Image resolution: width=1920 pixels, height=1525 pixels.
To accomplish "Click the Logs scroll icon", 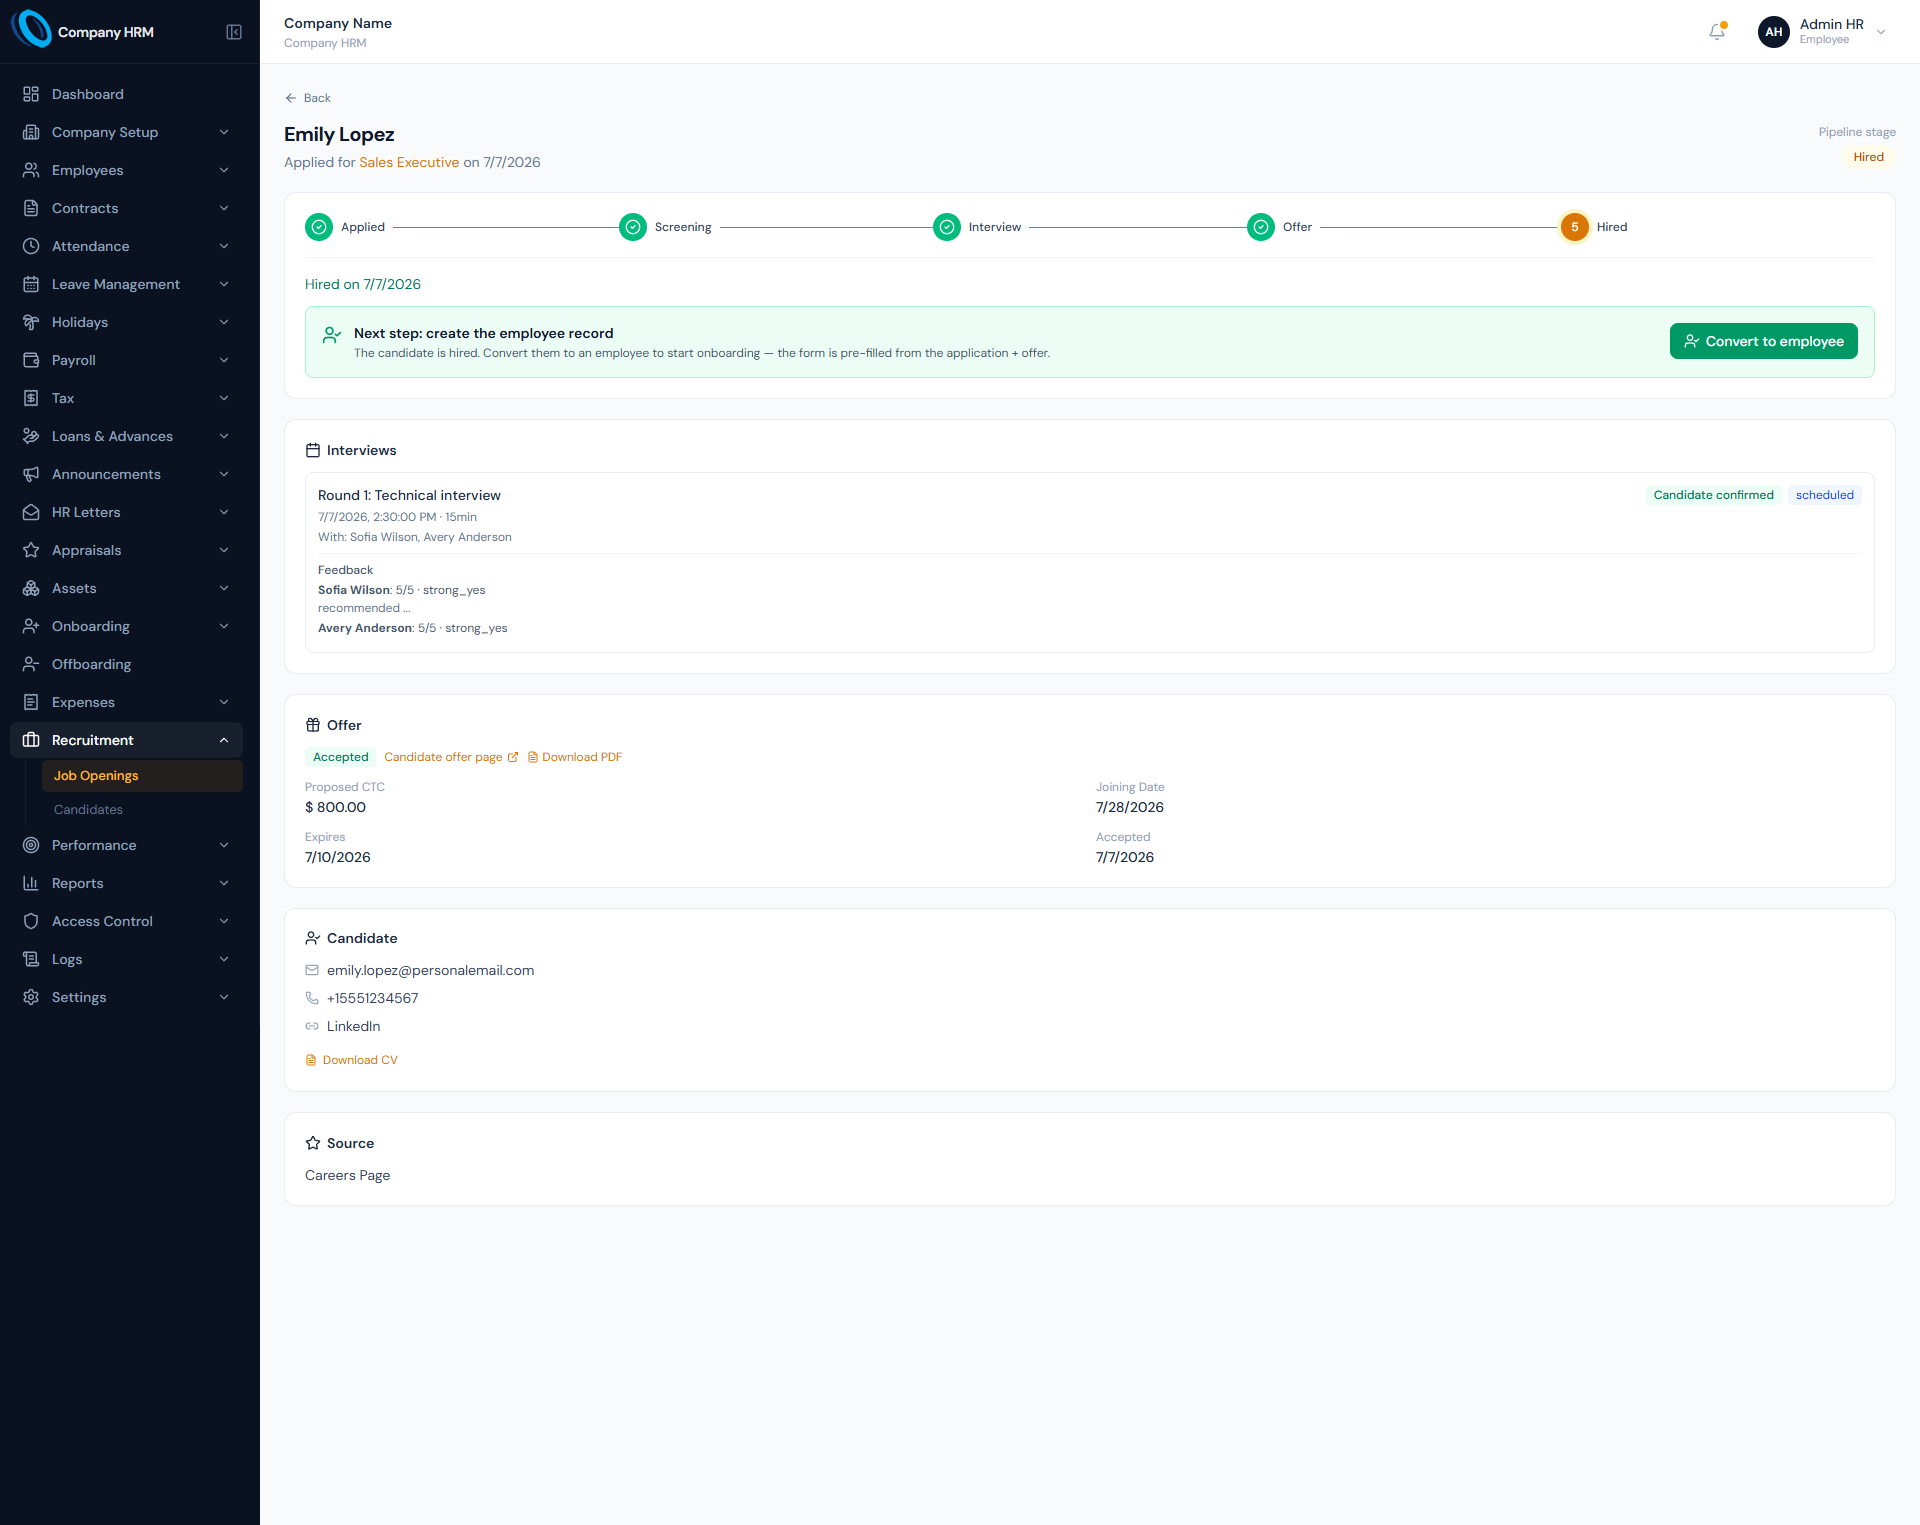I will click(31, 959).
